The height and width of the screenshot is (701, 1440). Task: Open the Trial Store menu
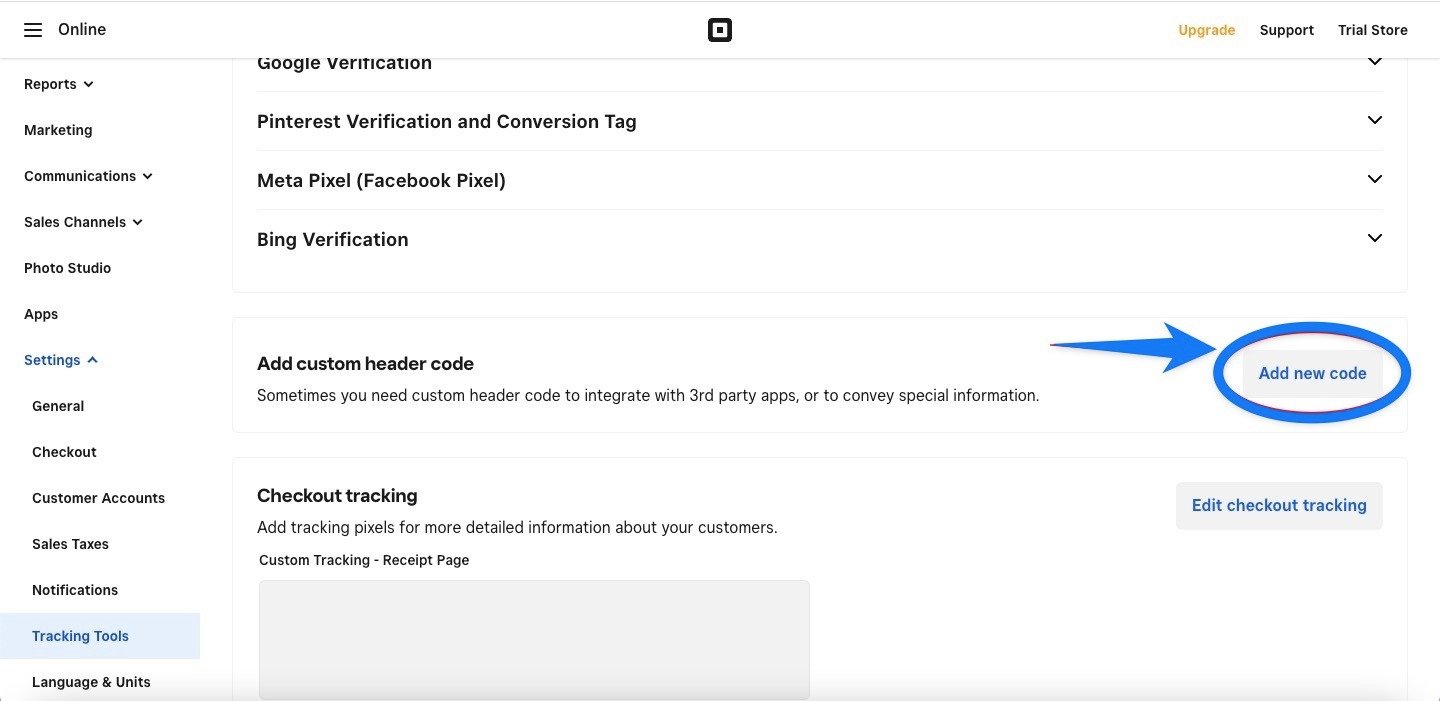click(x=1373, y=30)
